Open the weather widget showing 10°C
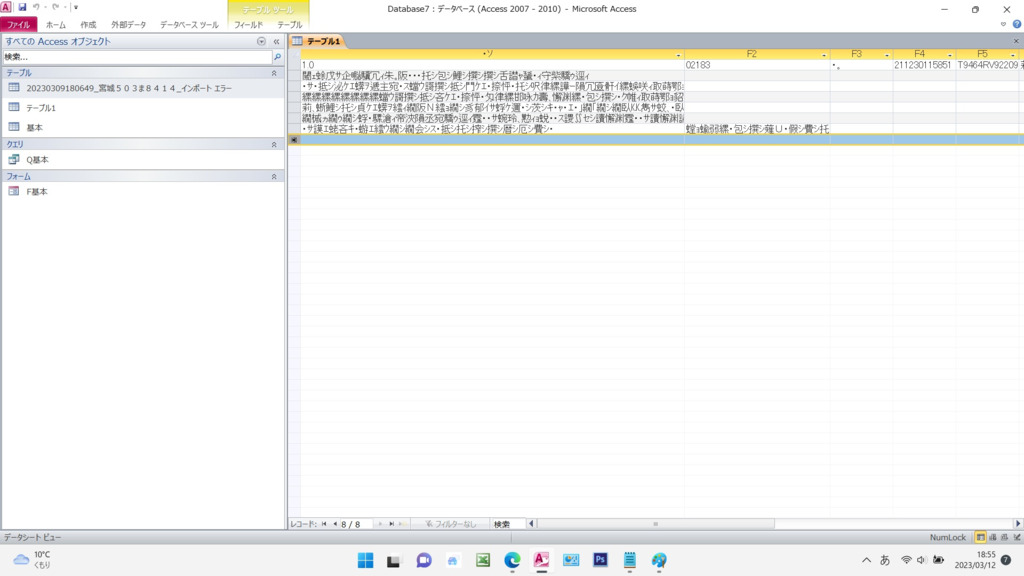This screenshot has width=1024, height=576. pyautogui.click(x=32, y=560)
